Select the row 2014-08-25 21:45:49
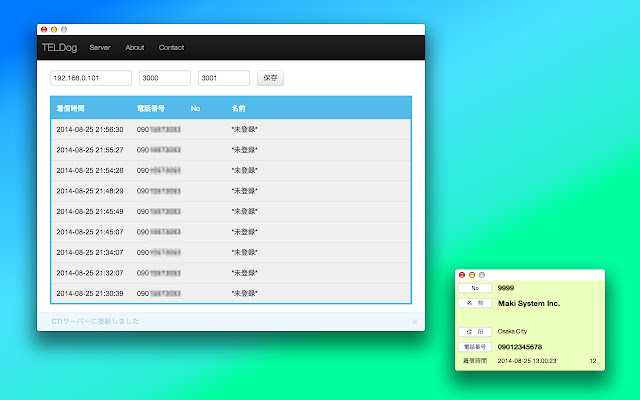640x400 pixels. 231,211
